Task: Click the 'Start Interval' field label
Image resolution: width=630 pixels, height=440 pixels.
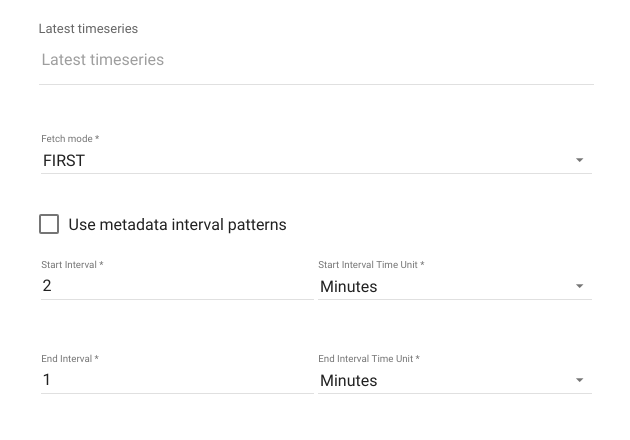Action: point(69,265)
